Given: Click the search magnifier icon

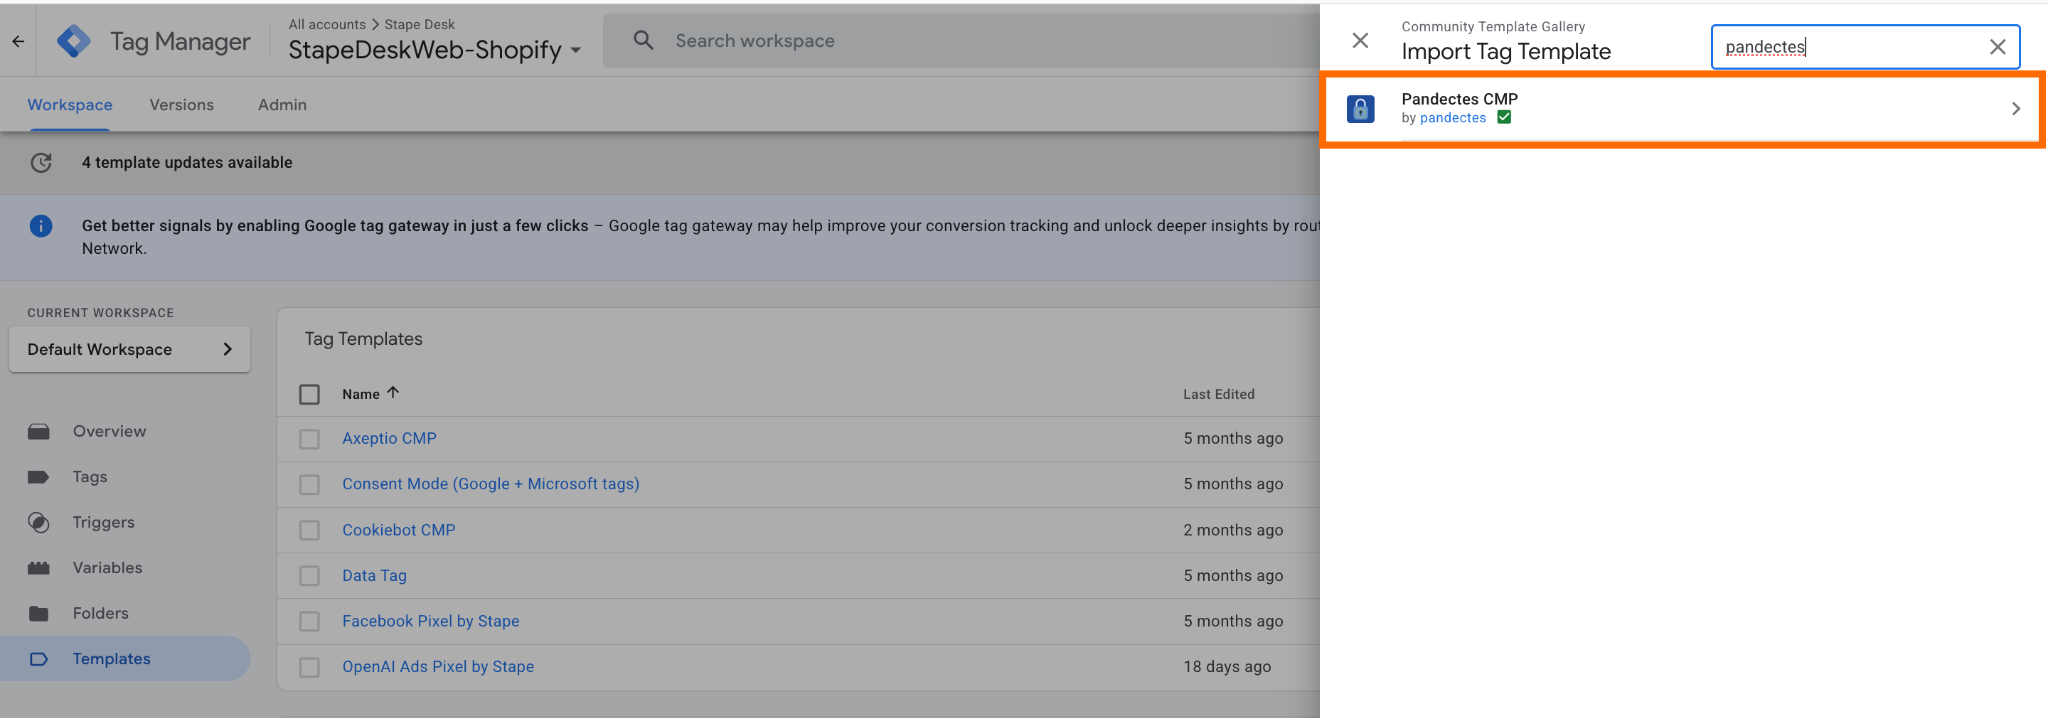Looking at the screenshot, I should click(x=644, y=40).
